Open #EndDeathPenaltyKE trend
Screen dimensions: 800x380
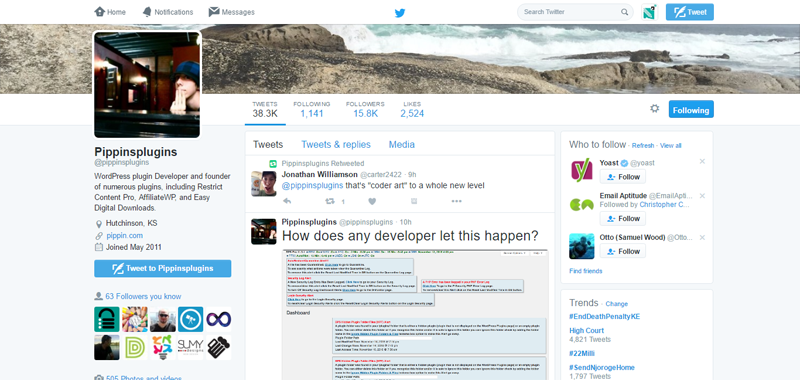(604, 316)
